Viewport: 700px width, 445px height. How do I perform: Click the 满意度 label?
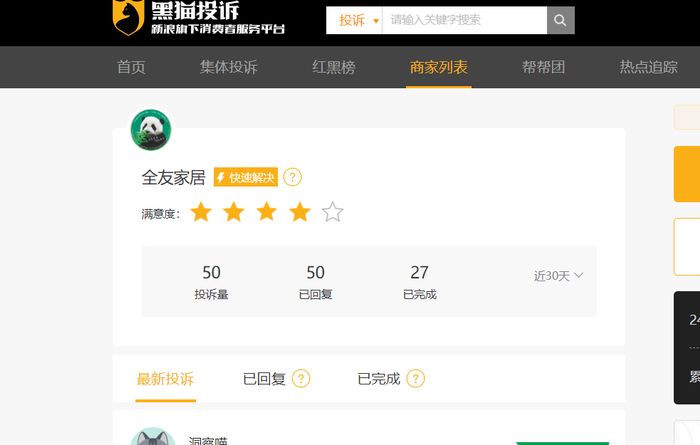click(x=160, y=214)
